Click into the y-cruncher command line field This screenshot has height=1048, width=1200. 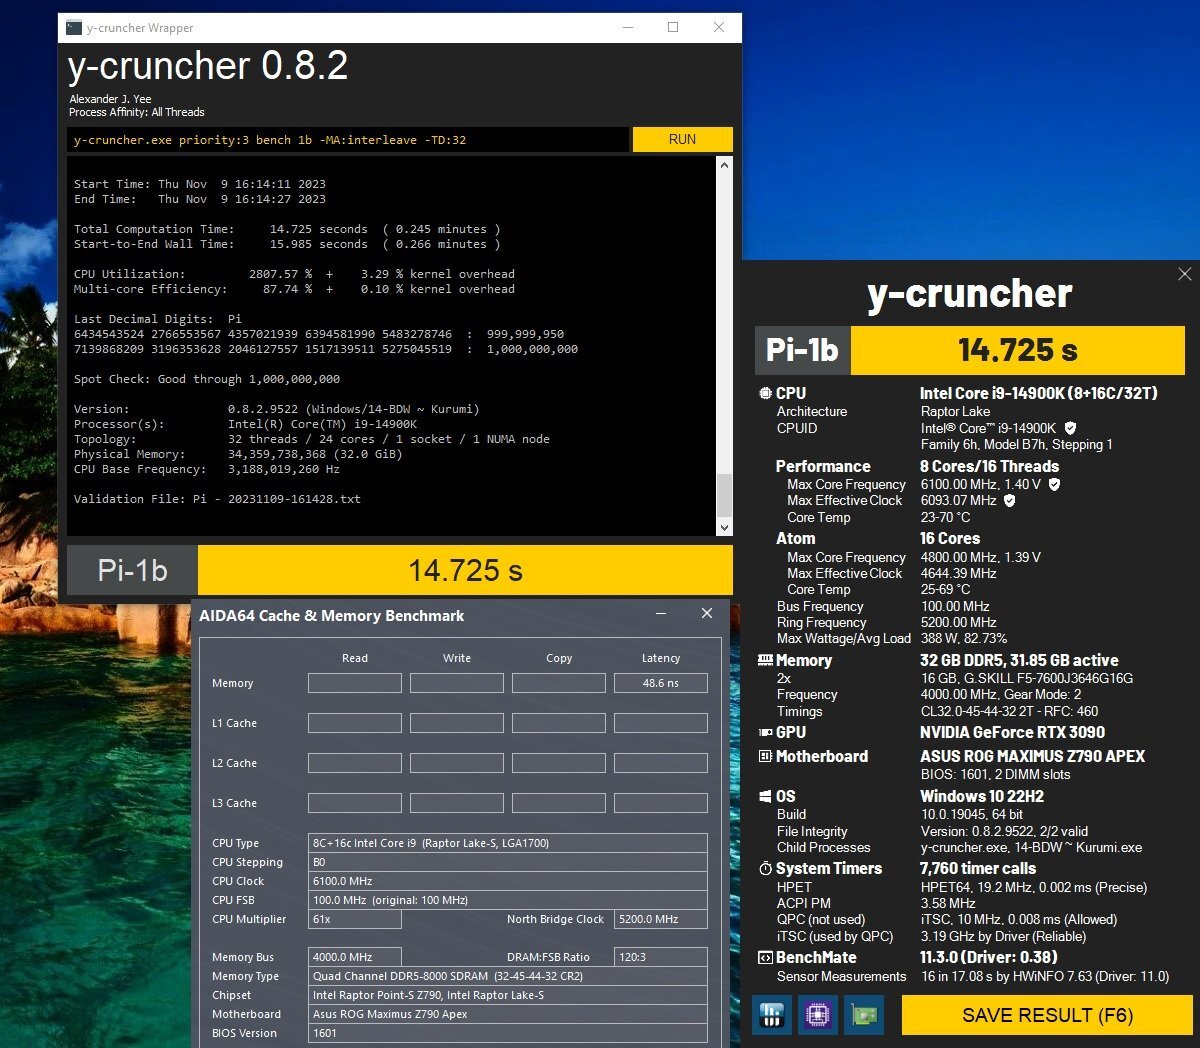[349, 140]
